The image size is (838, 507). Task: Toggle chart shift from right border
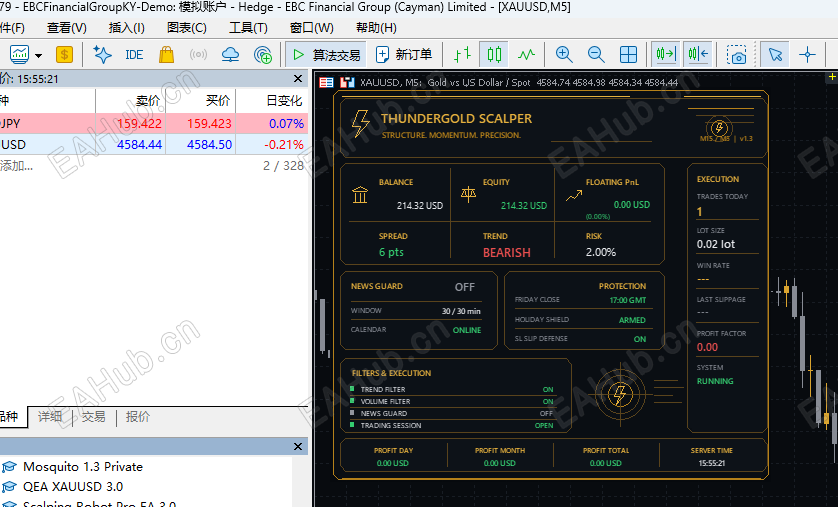698,54
